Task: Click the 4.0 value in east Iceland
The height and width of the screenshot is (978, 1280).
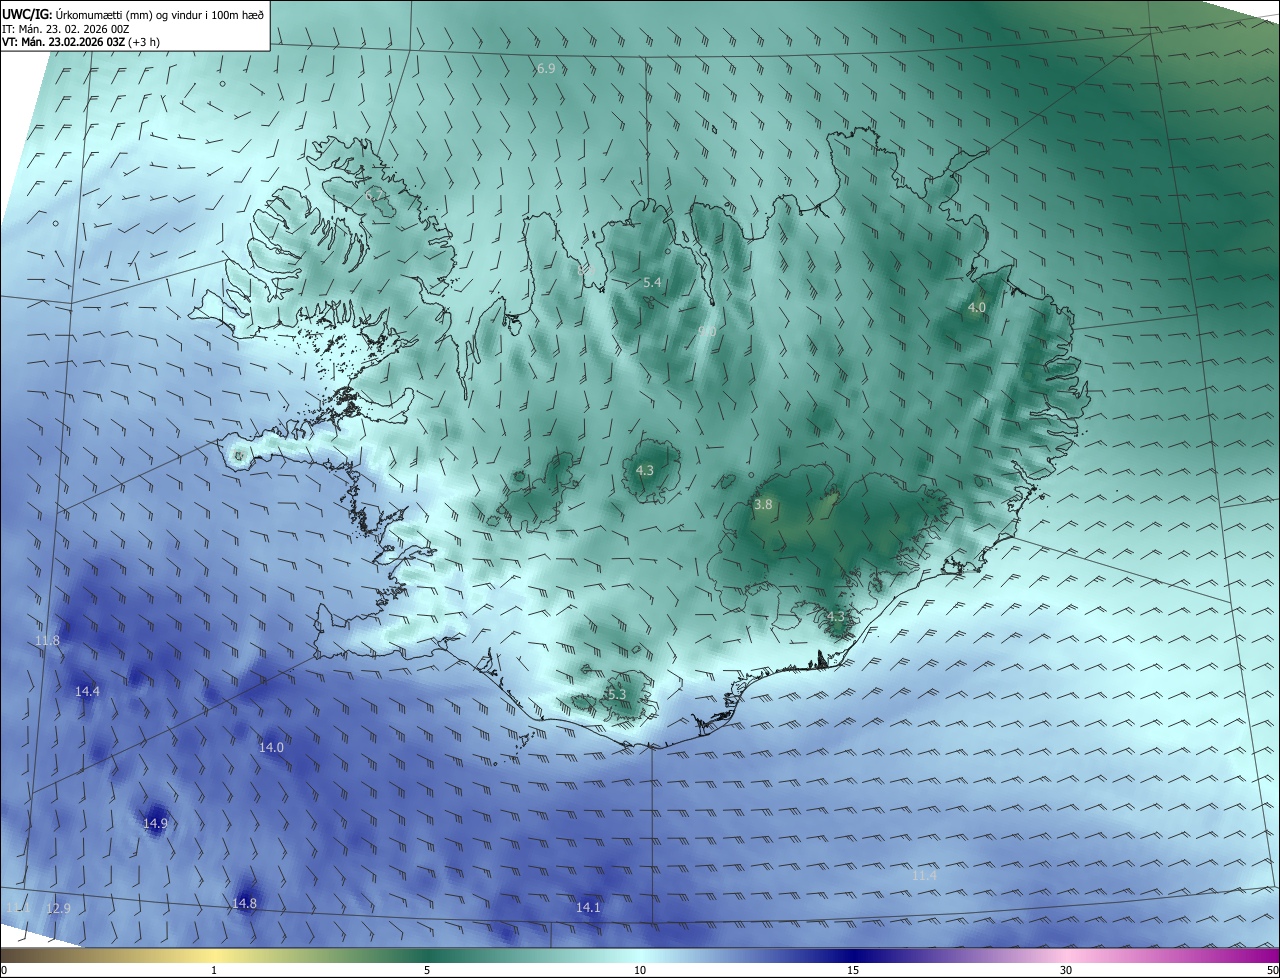Action: [976, 308]
